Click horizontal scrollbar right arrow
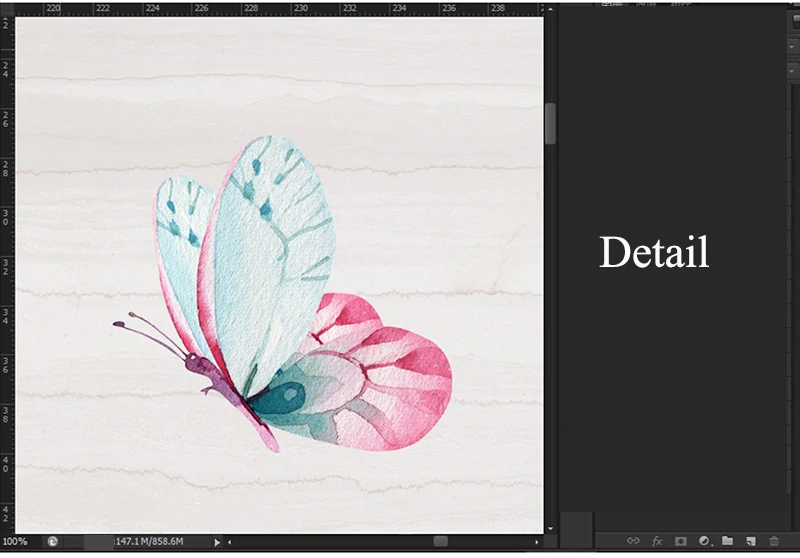The image size is (800, 558). (536, 542)
